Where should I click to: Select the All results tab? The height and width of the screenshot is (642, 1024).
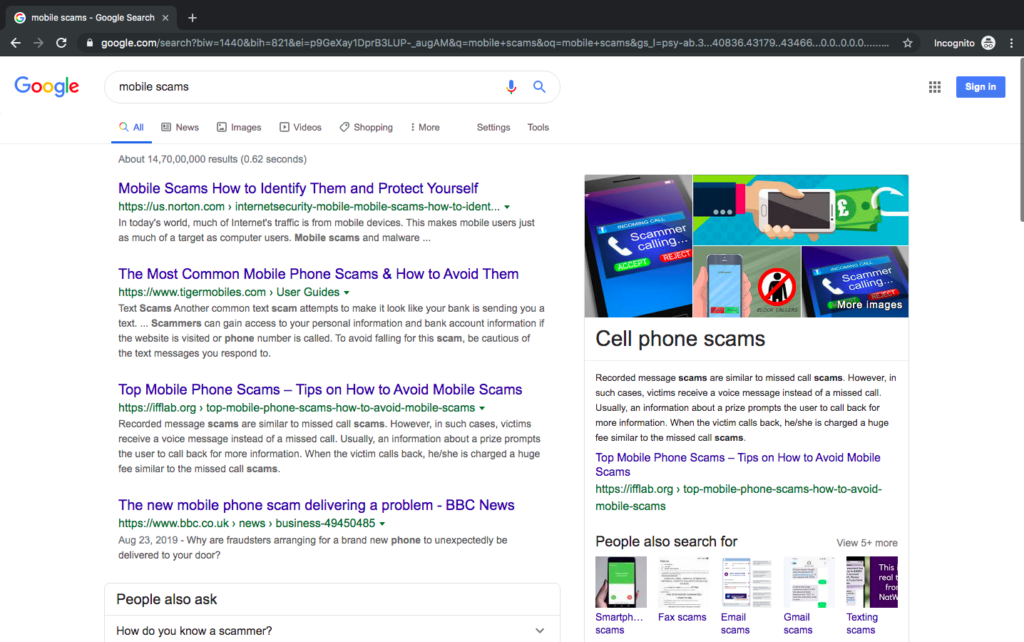coord(131,127)
